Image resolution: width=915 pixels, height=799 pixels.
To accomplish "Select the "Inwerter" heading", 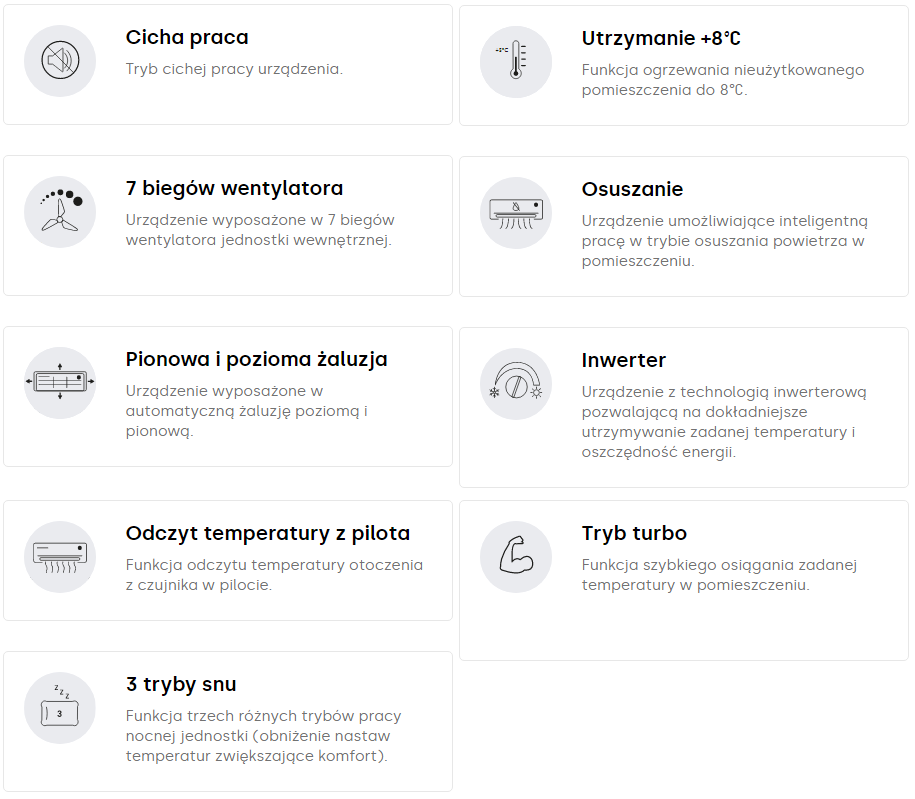I will pyautogui.click(x=623, y=360).
